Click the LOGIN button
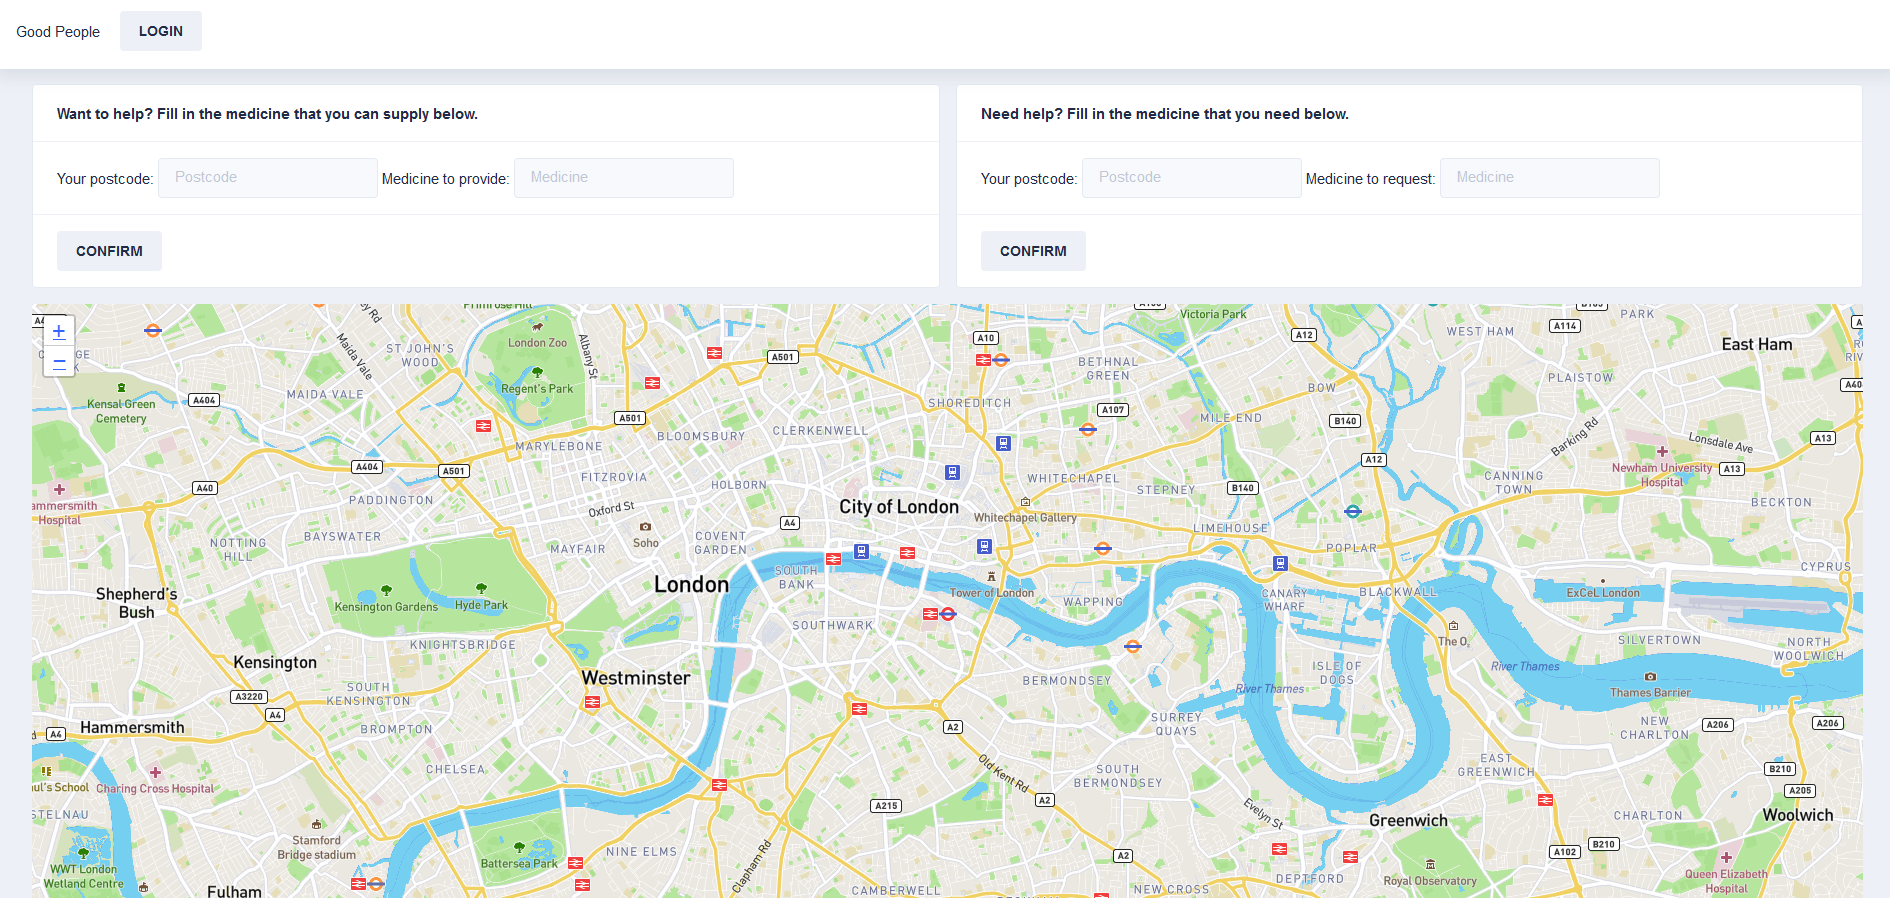1890x898 pixels. point(161,31)
